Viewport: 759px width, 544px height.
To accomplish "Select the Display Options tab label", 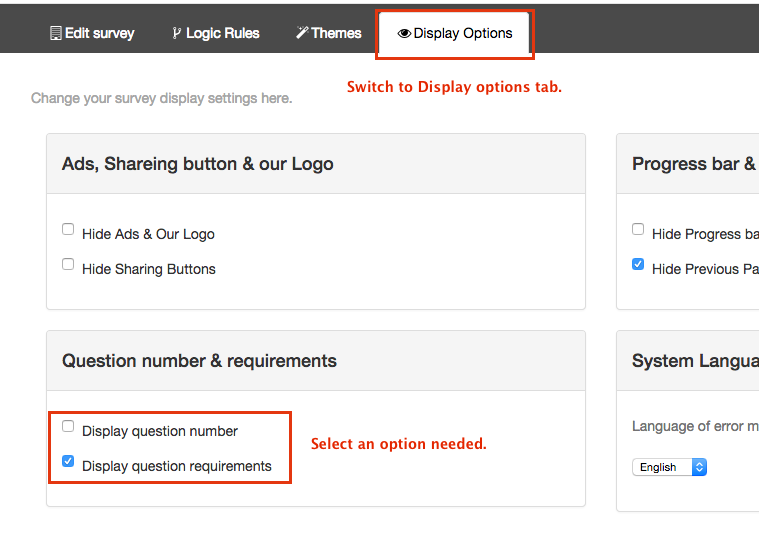I will [x=463, y=33].
